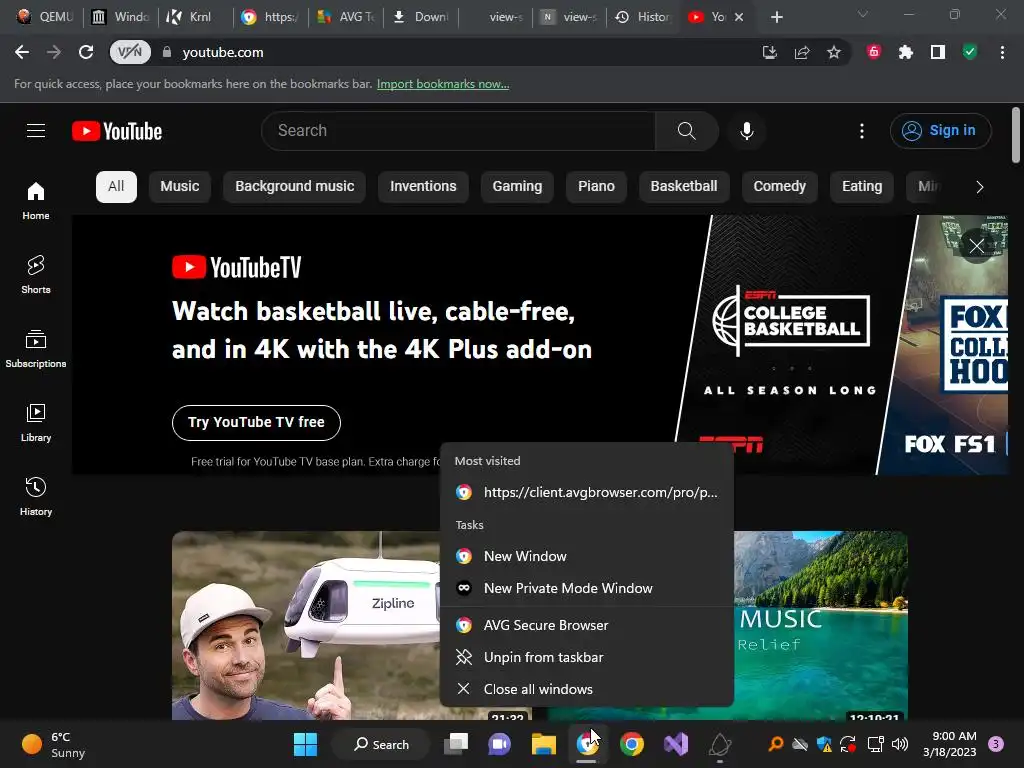1024x768 pixels.
Task: Select the Background music chip
Action: [295, 187]
